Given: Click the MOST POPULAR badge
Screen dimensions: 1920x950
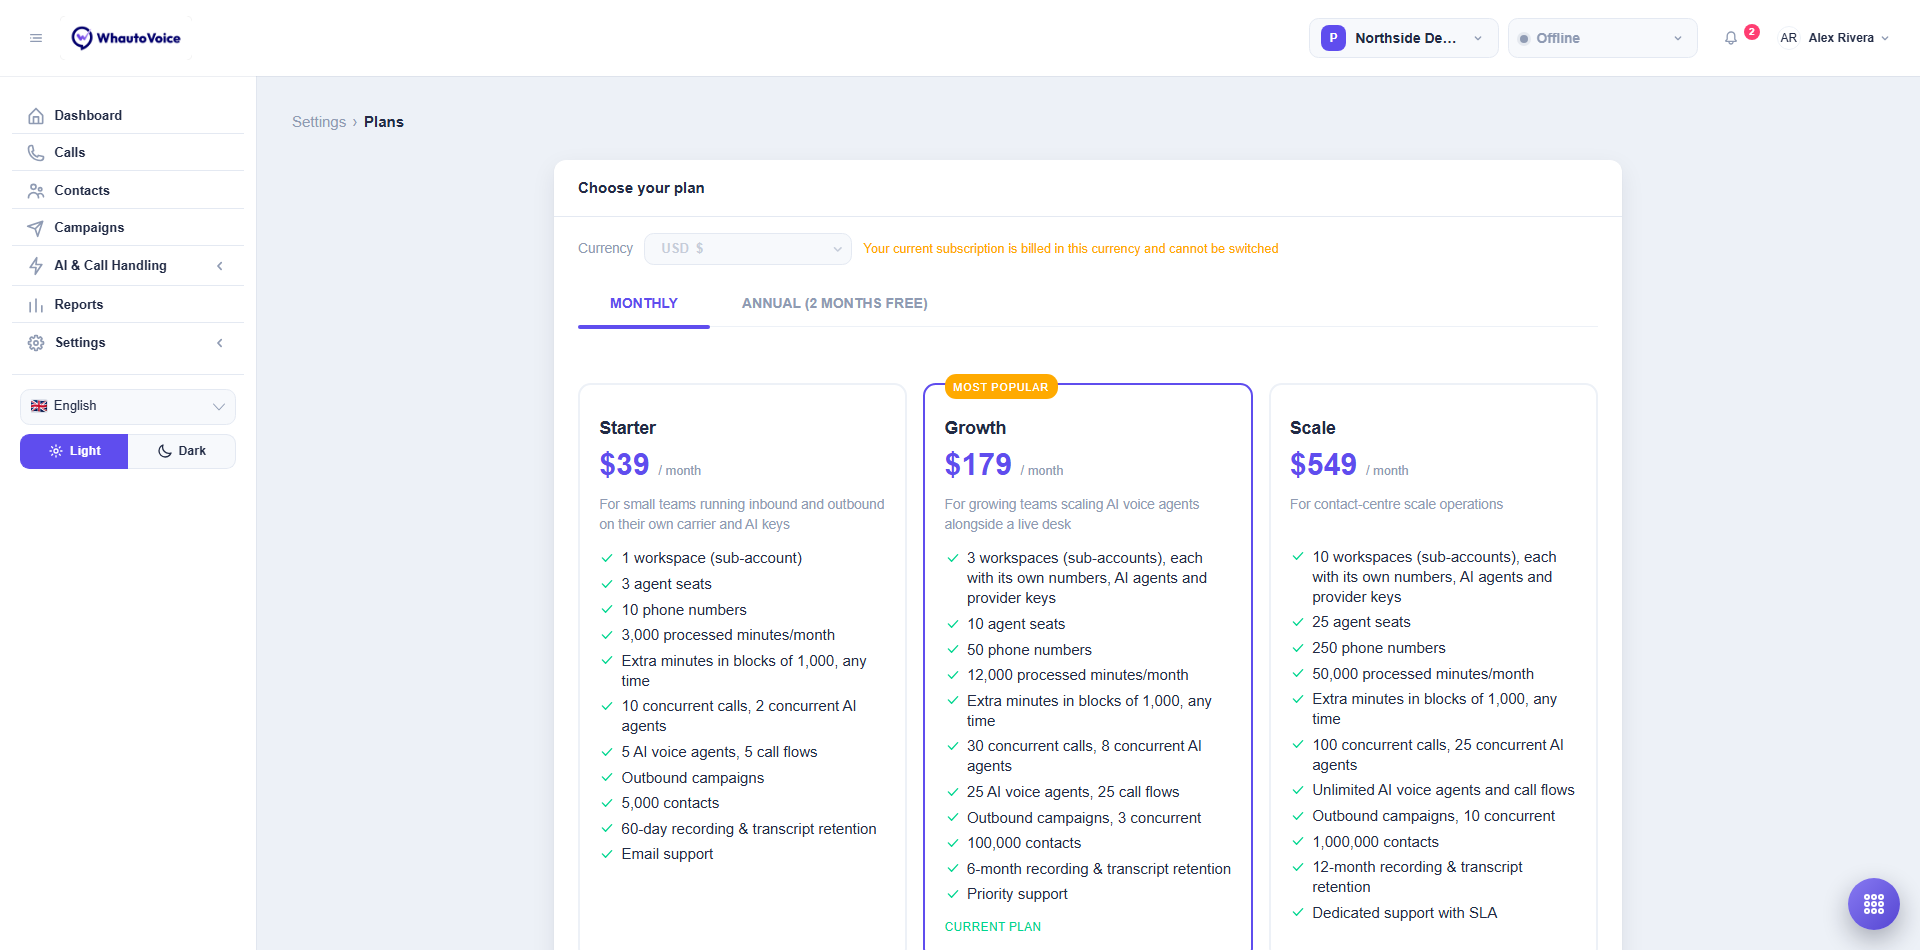Looking at the screenshot, I should coord(1001,387).
